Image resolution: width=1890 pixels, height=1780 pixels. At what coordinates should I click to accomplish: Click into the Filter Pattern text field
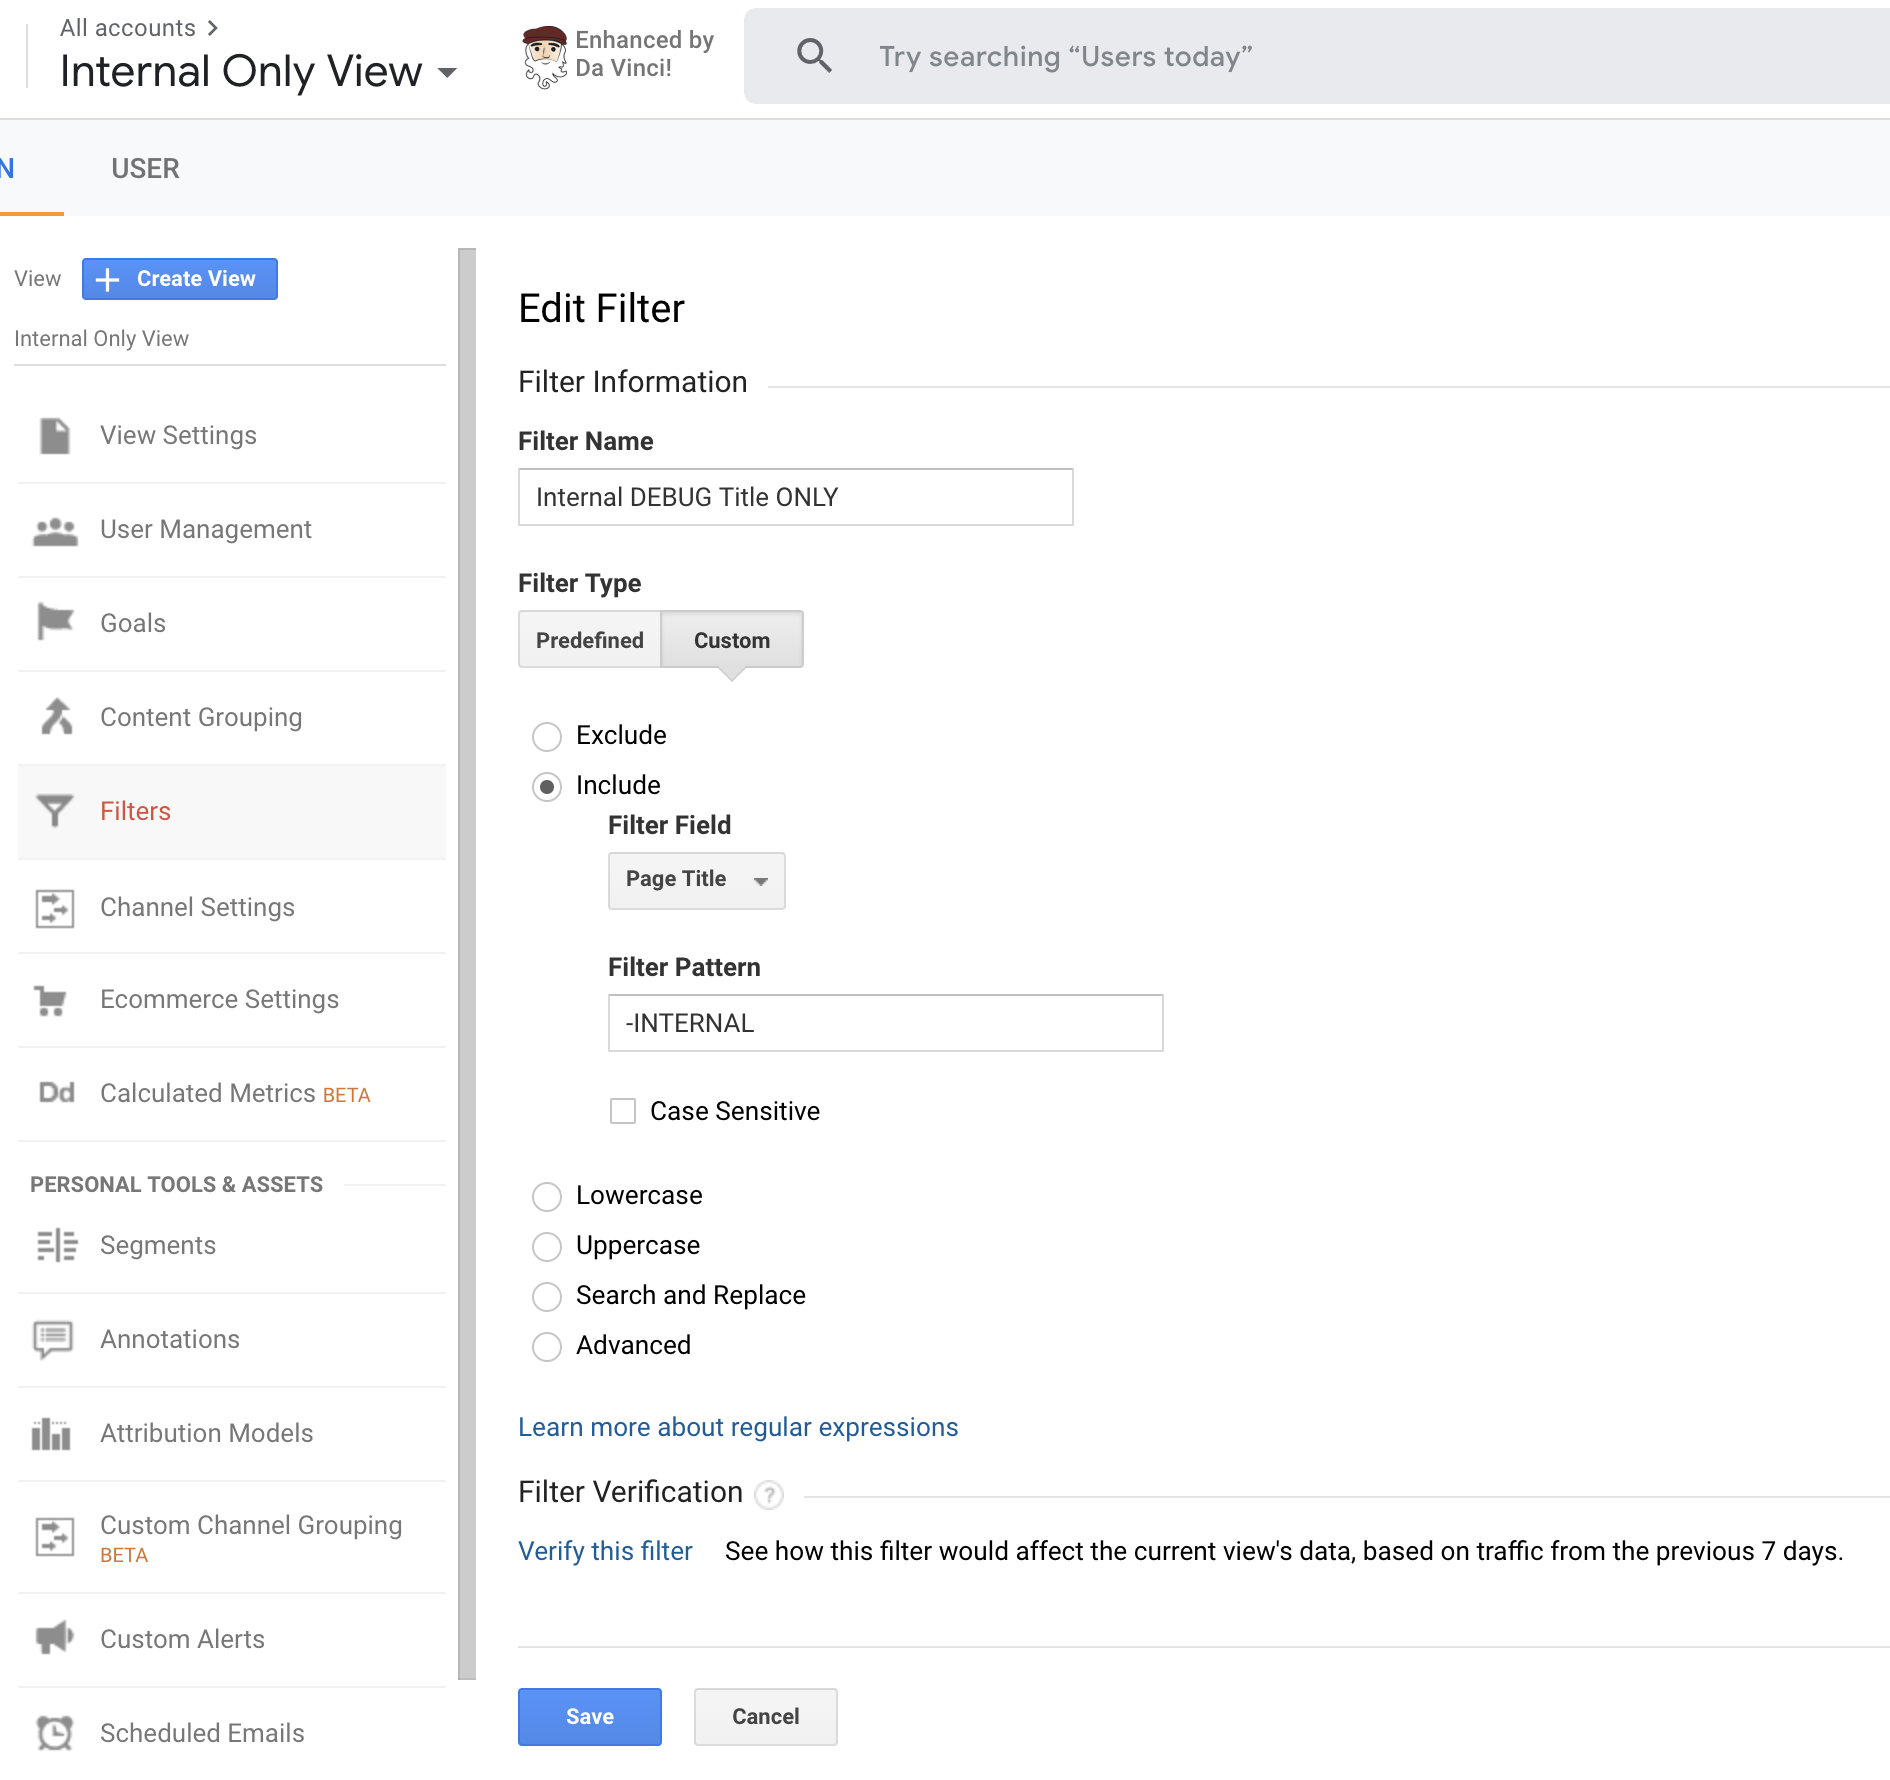click(885, 1023)
